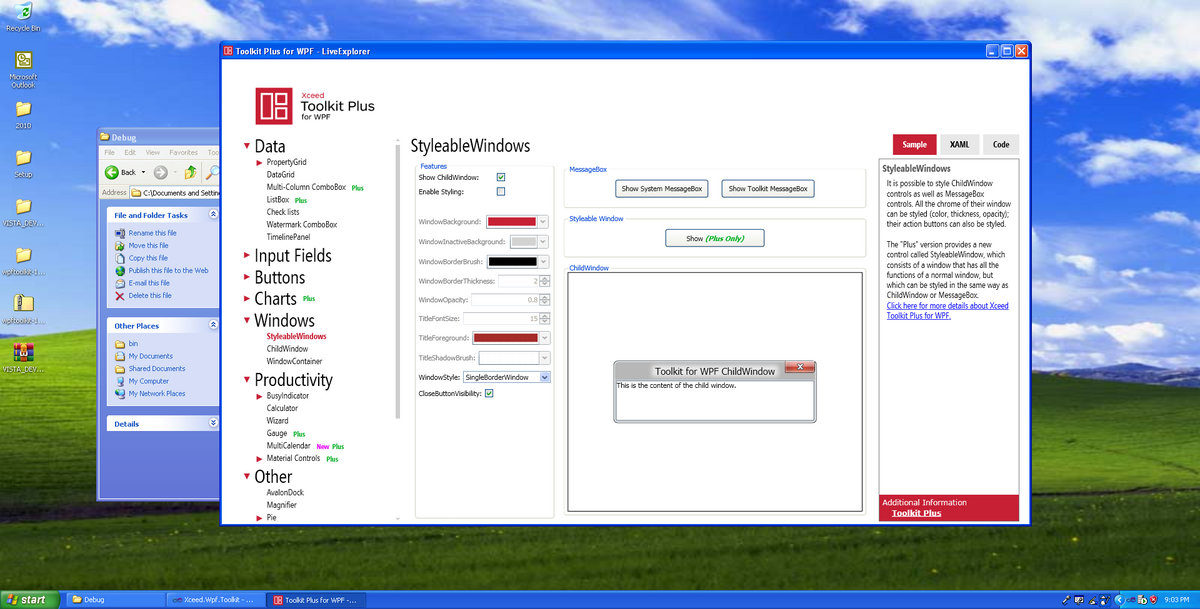The image size is (1200, 609).
Task: Click the WindowBackground red color swatch
Action: pos(511,222)
